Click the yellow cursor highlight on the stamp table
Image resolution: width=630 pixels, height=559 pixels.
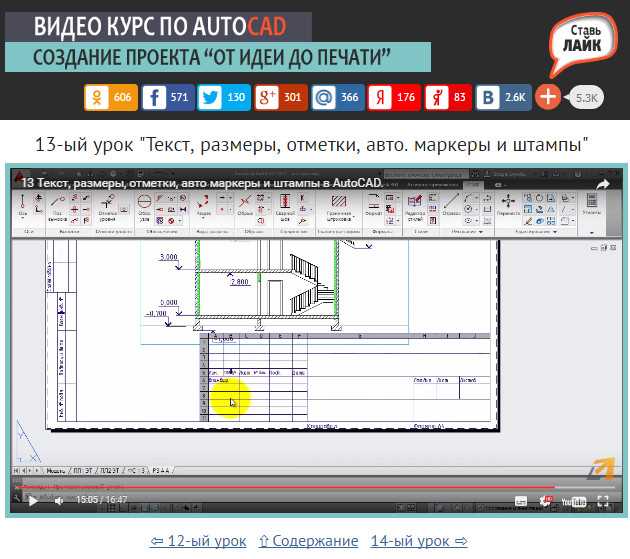230,397
